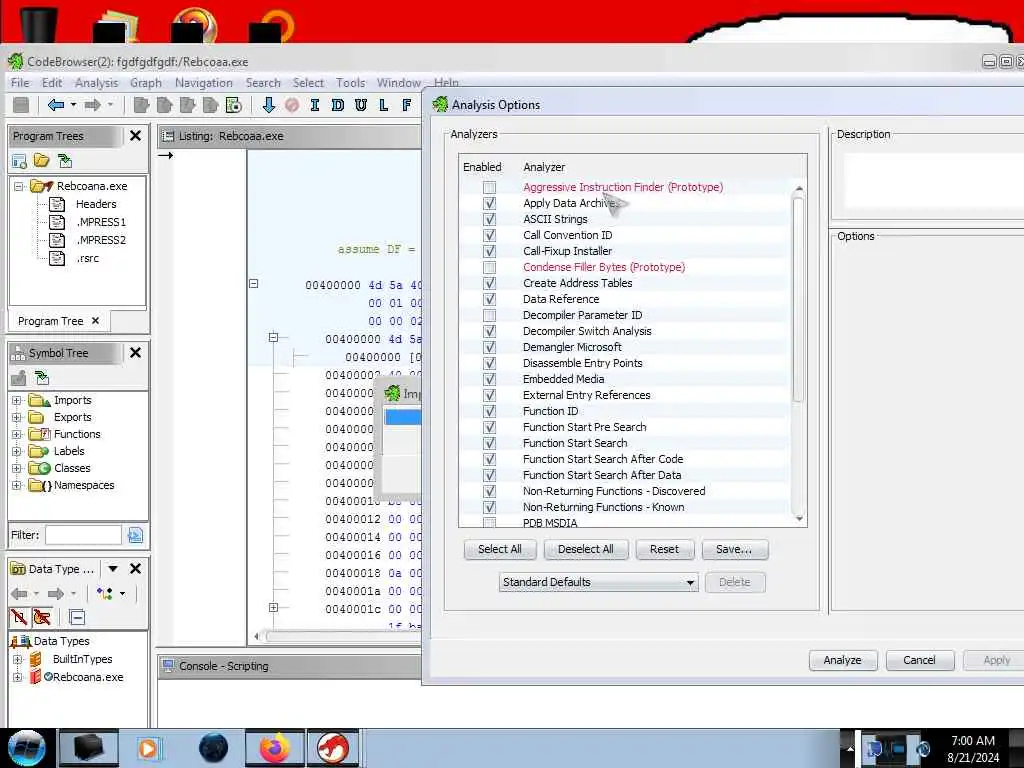Click the Cancel button

tap(920, 660)
